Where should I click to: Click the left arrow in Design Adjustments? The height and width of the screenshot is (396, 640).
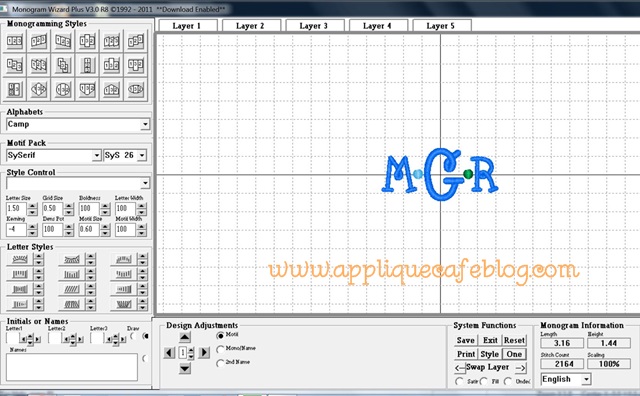tap(169, 352)
